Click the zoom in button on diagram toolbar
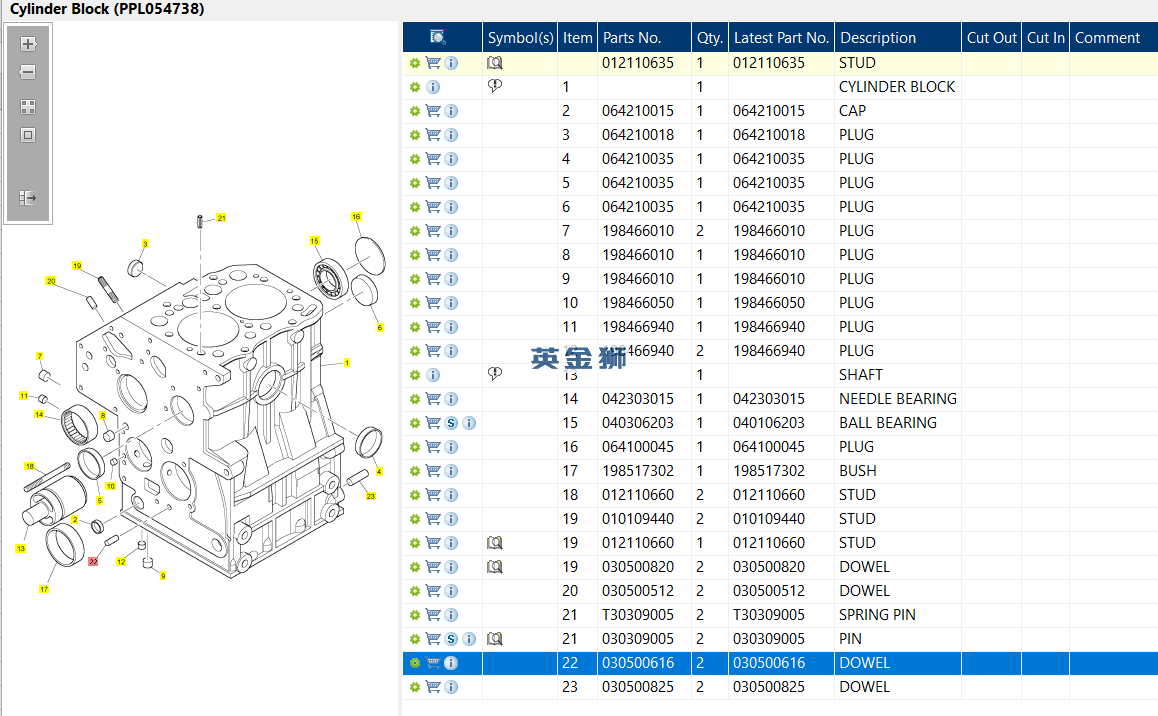The width and height of the screenshot is (1158, 716). point(28,44)
